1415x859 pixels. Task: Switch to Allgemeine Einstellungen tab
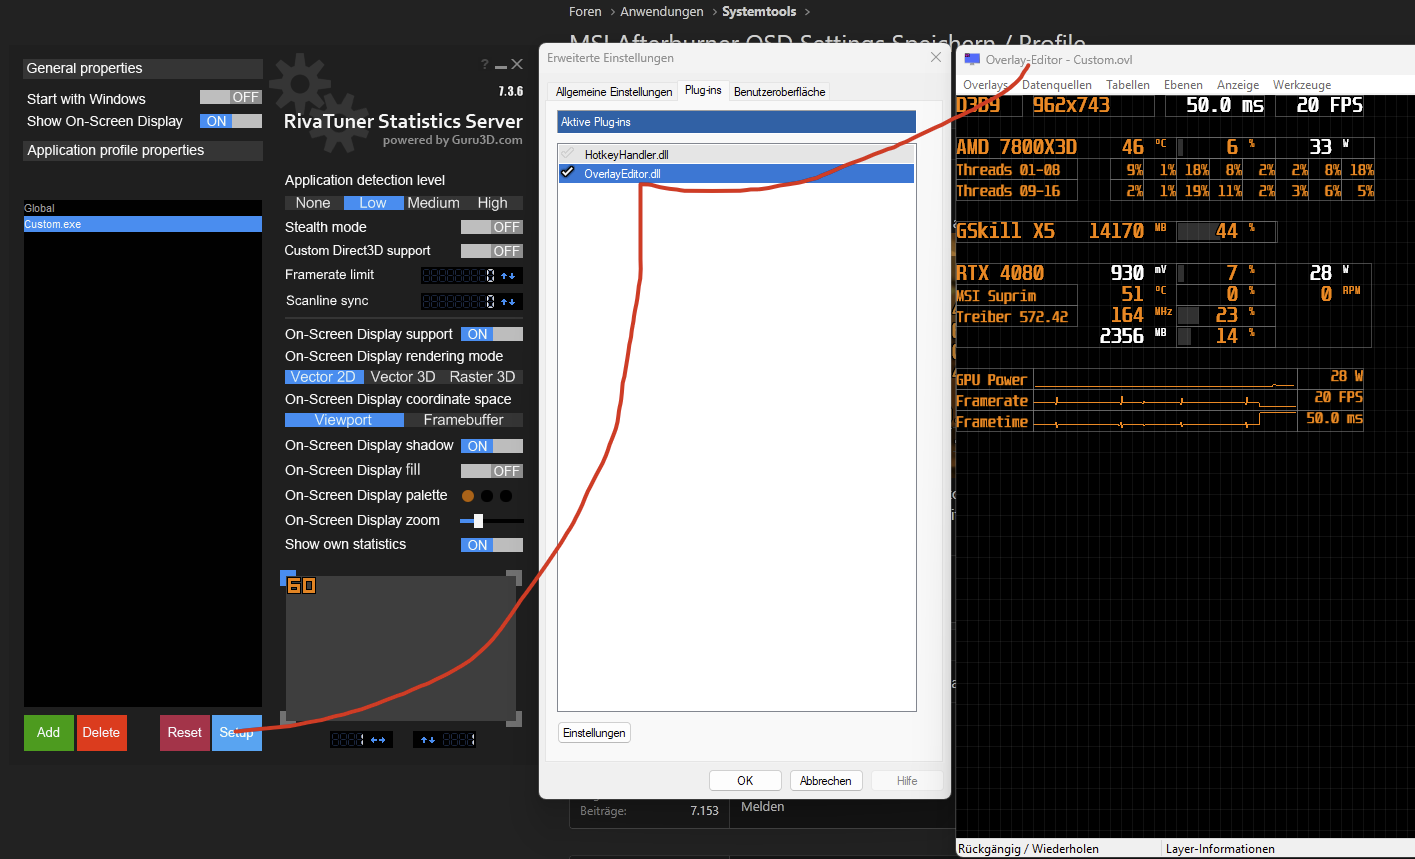coord(614,92)
